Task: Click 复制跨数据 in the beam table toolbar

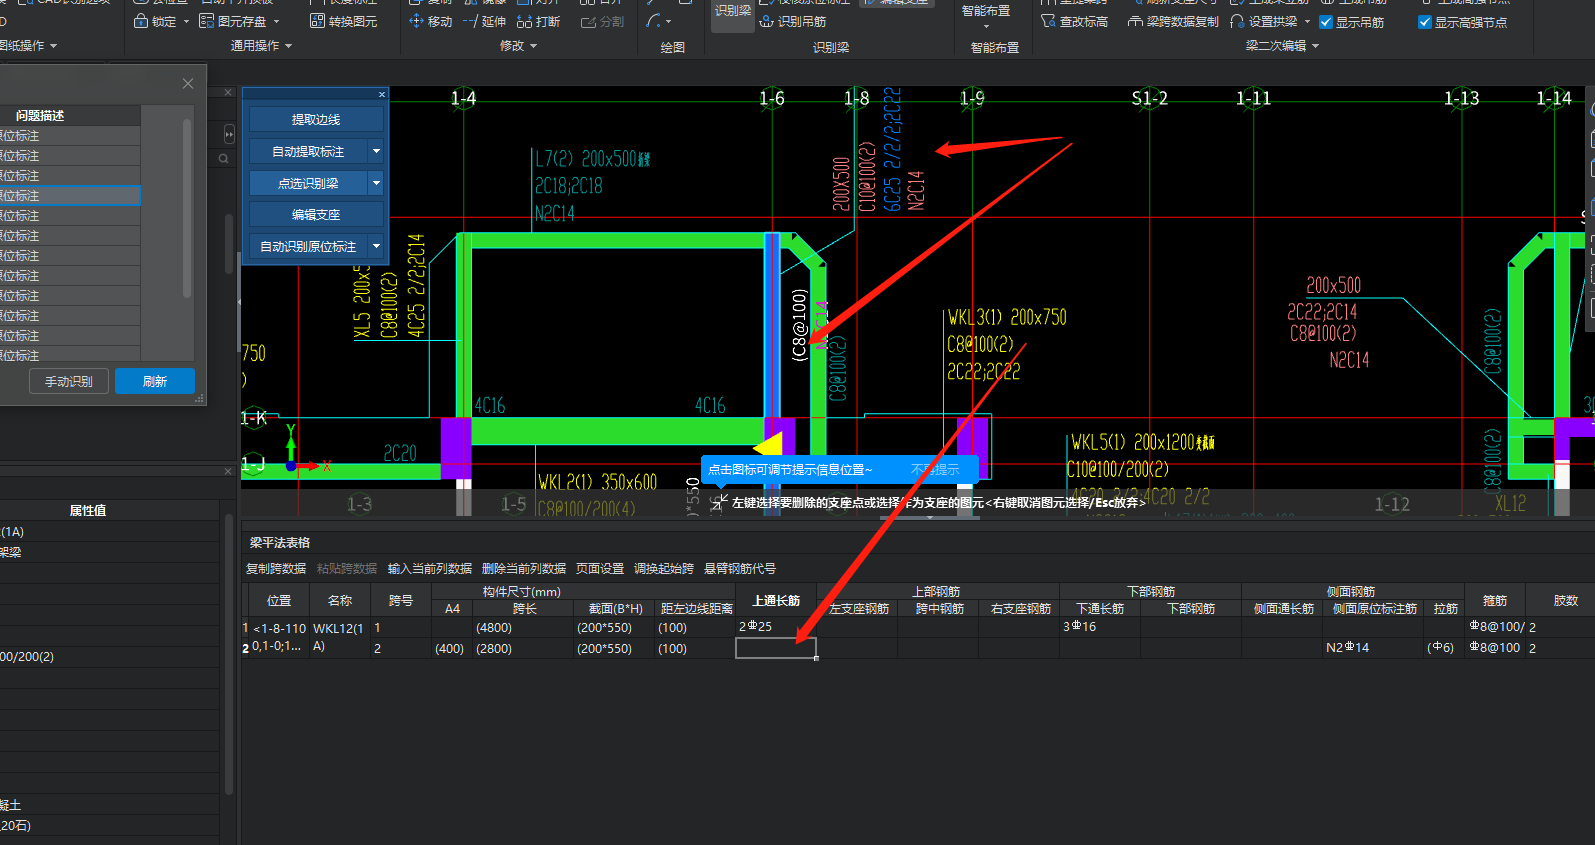Action: point(276,568)
